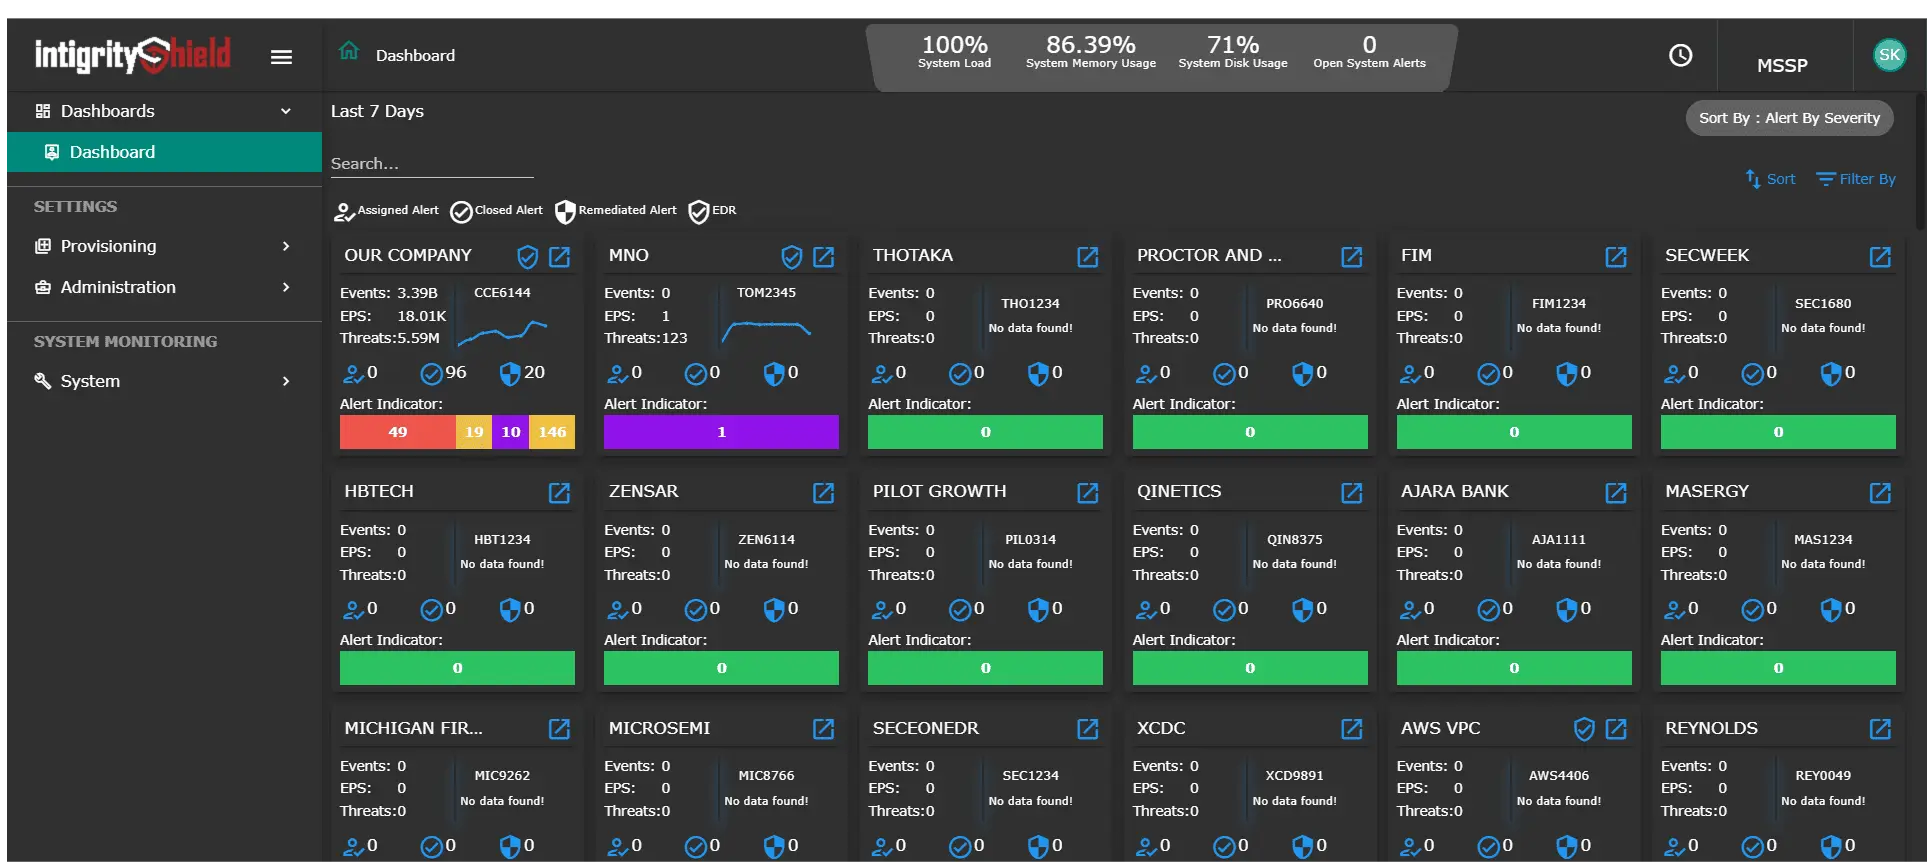Open THOTAKA external link icon
1927x862 pixels.
coord(1088,257)
